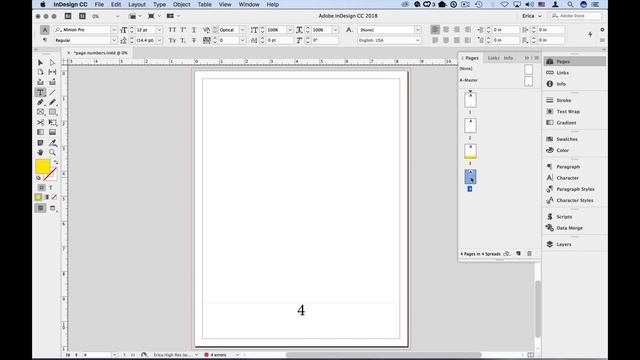Open the character style dropdown [None]
The width and height of the screenshot is (640, 360).
[x=417, y=30]
